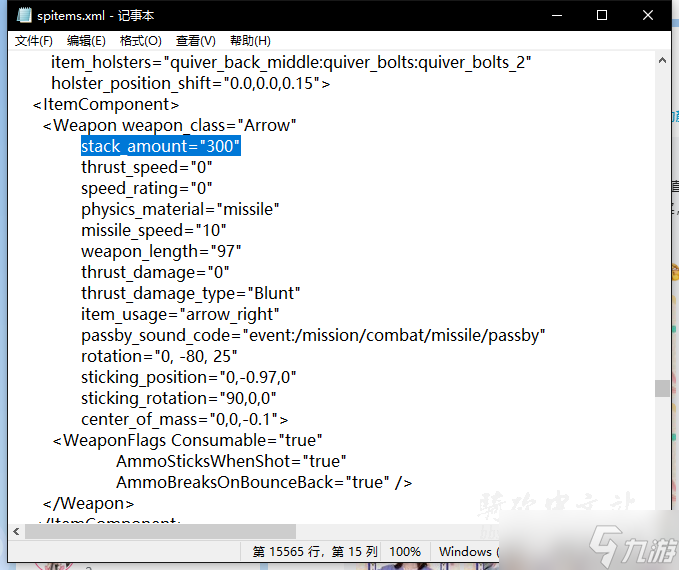The width and height of the screenshot is (679, 570).
Task: Minimize the Notepad window
Action: pos(555,15)
